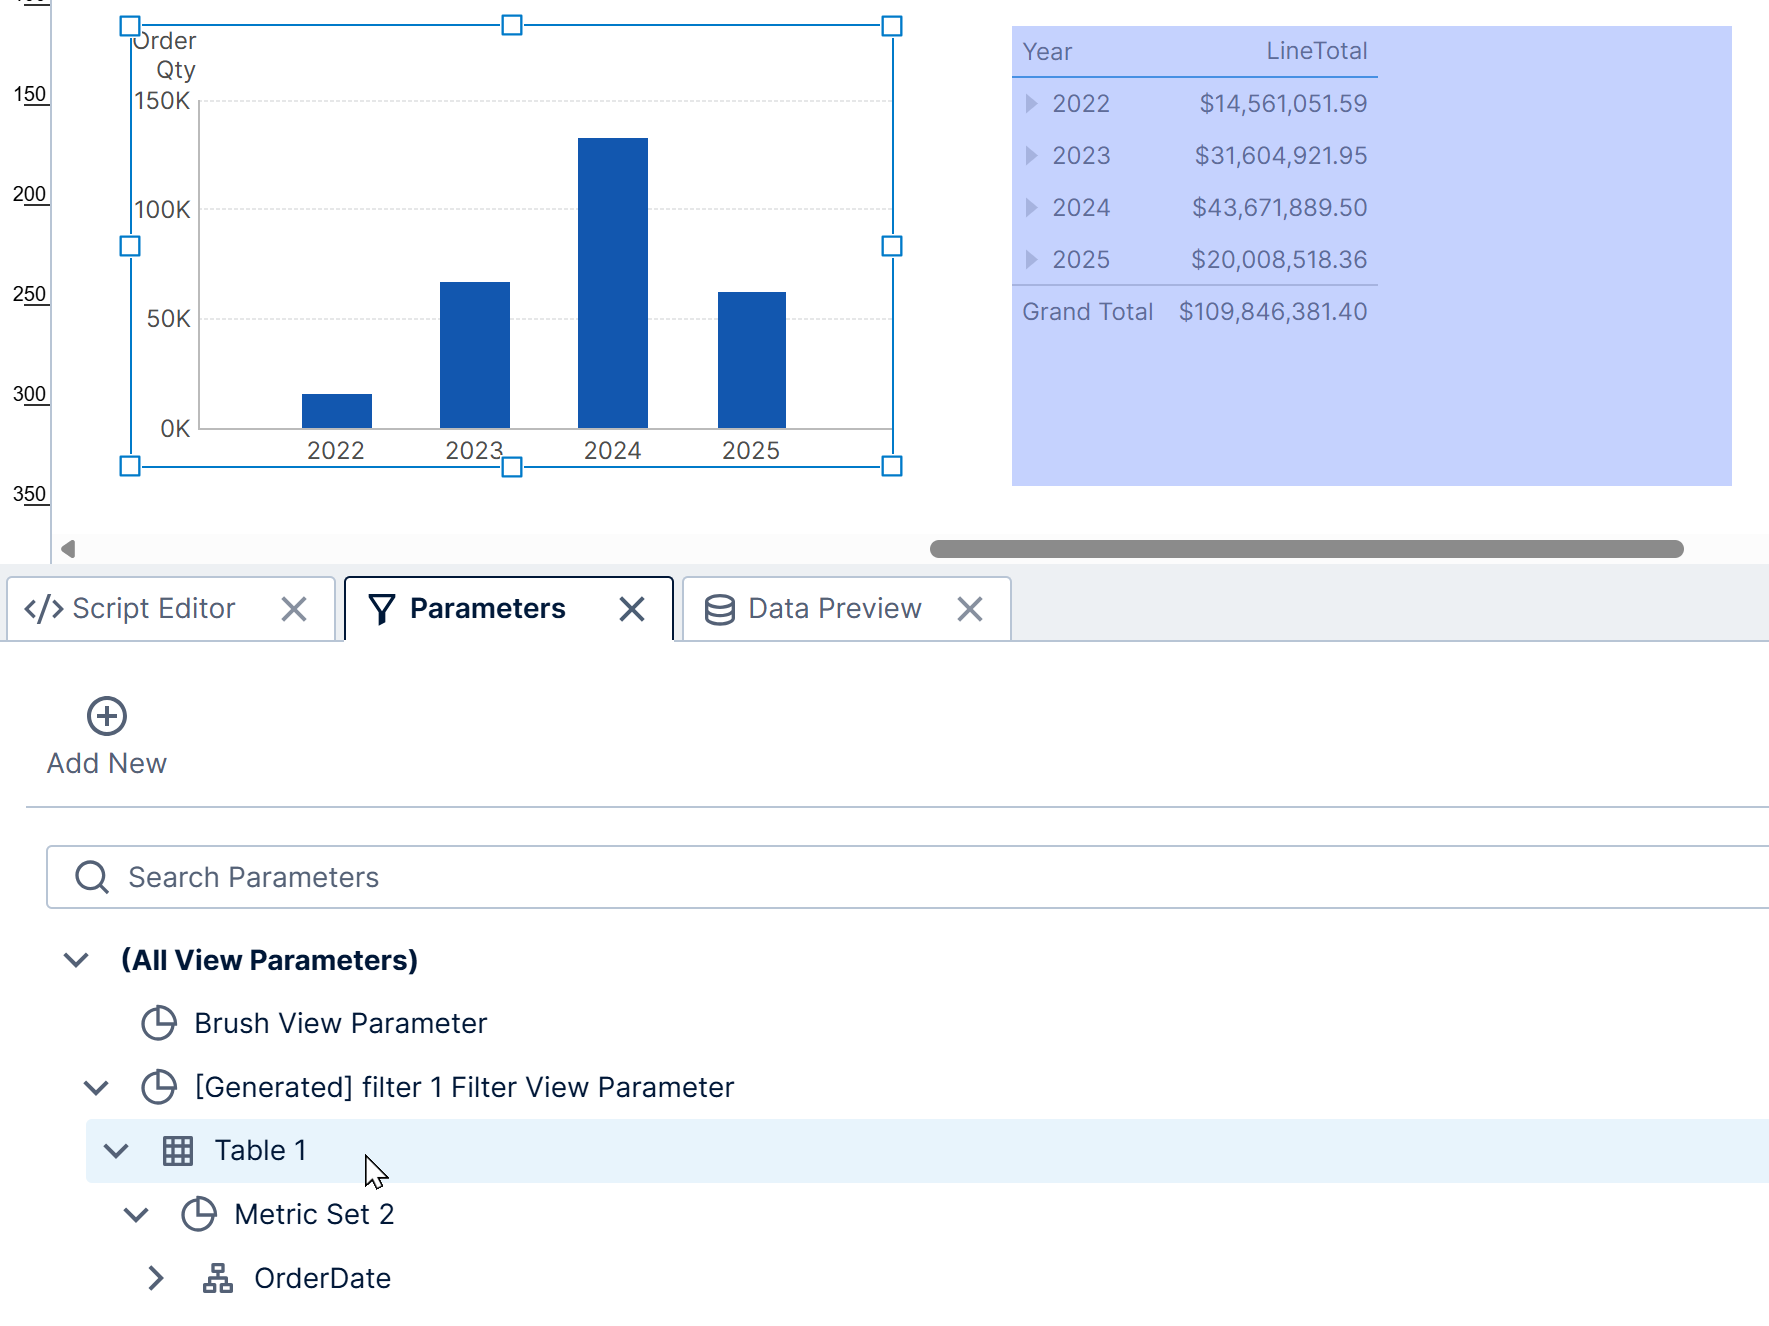
Task: Select the (All View Parameters) label
Action: [270, 960]
